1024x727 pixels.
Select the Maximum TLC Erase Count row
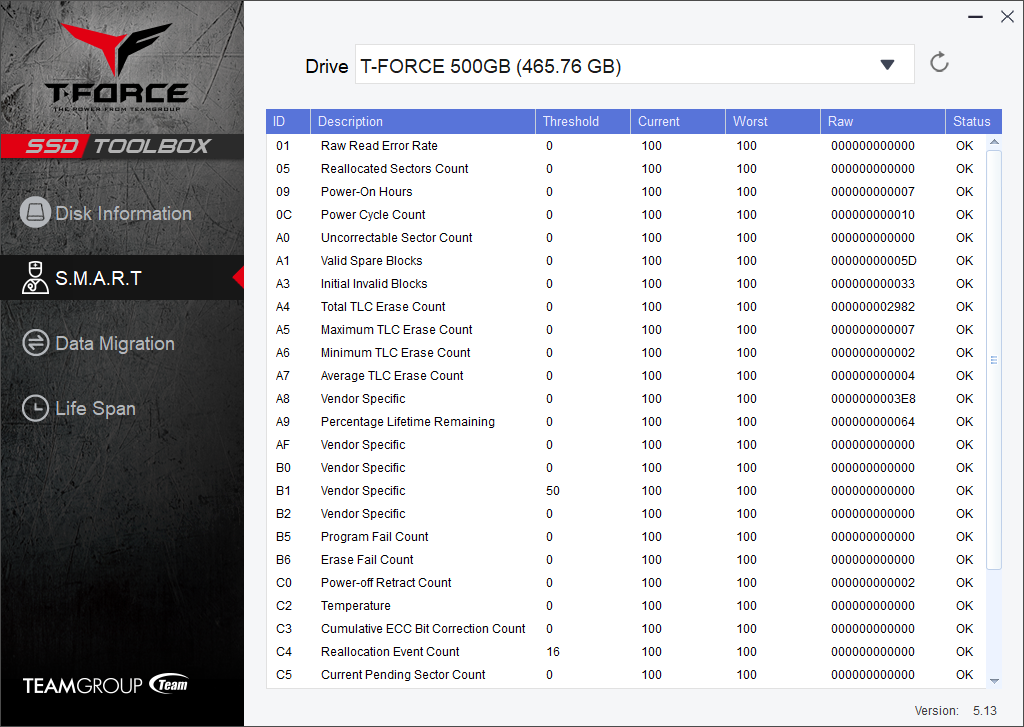click(x=626, y=329)
